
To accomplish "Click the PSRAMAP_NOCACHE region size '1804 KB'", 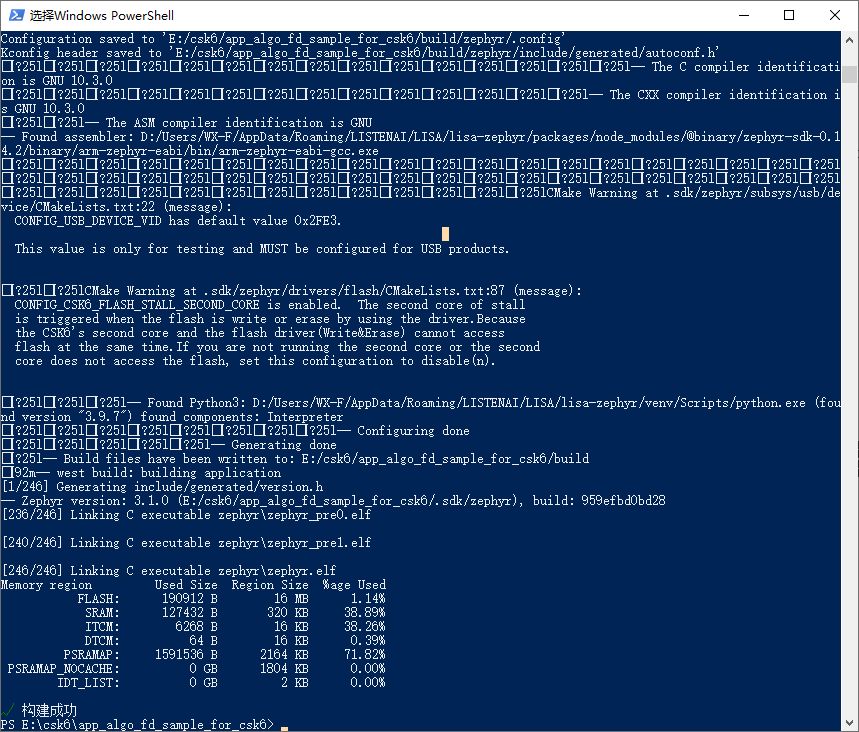I will tap(284, 669).
